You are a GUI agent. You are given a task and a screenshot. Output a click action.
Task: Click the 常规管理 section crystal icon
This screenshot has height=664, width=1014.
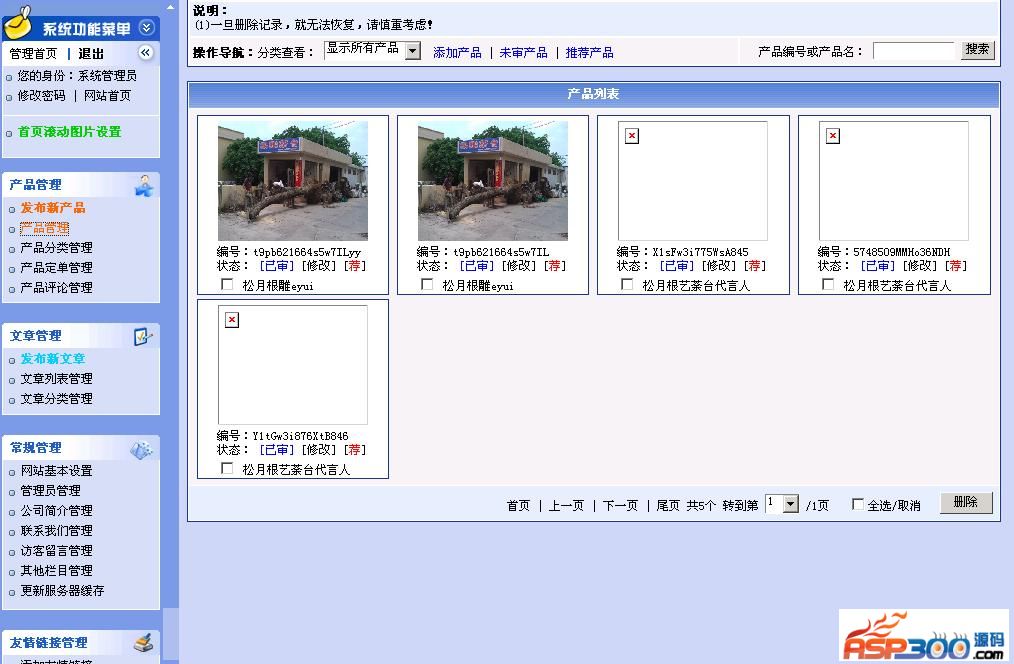[142, 449]
